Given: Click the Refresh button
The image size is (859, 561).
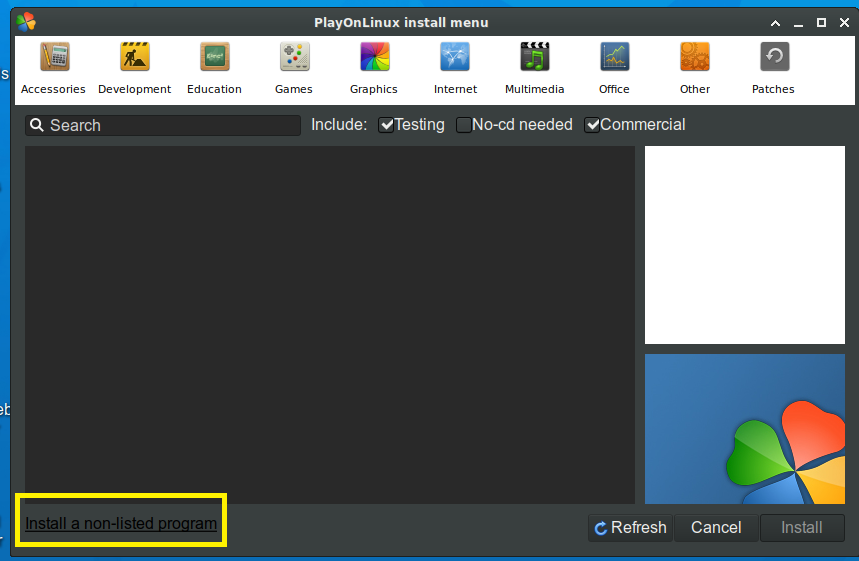Looking at the screenshot, I should tap(631, 528).
